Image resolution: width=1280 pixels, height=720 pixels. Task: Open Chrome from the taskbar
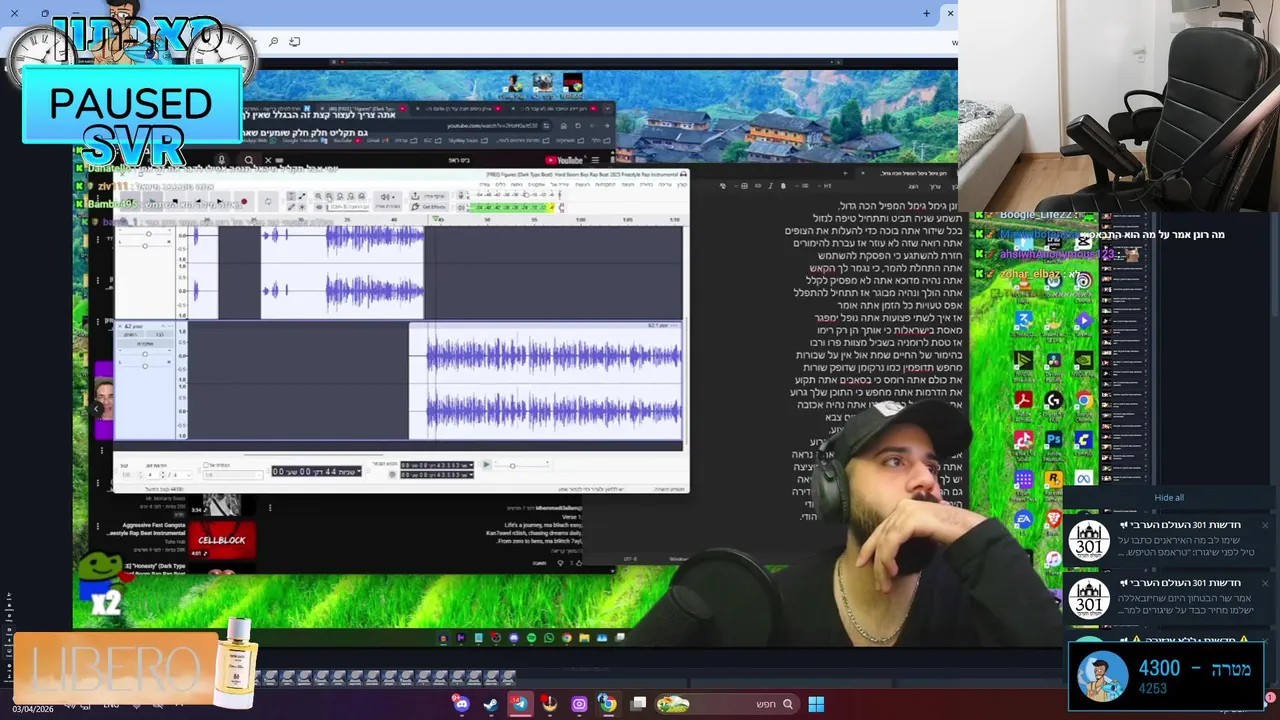[607, 704]
